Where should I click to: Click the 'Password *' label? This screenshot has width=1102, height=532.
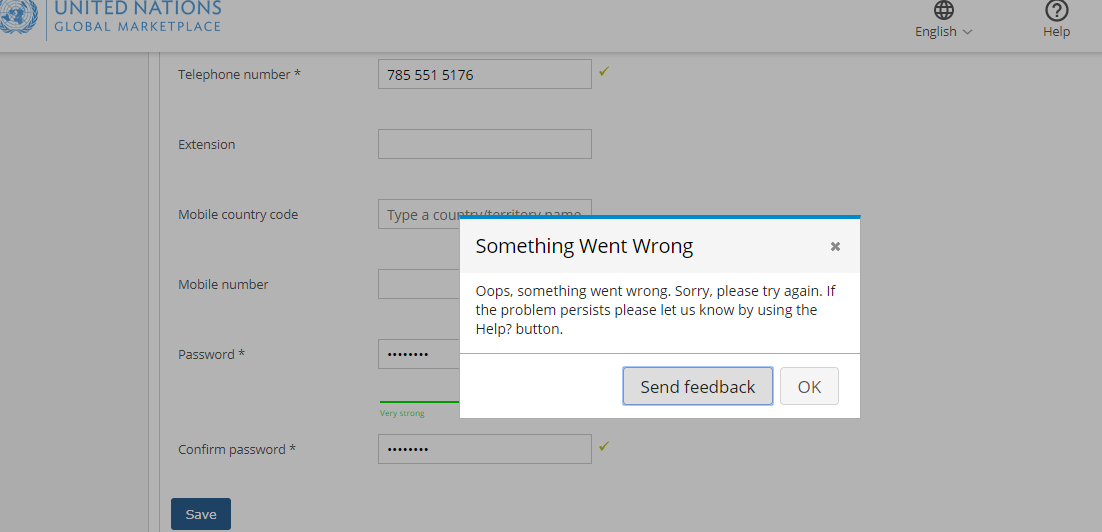tap(212, 354)
